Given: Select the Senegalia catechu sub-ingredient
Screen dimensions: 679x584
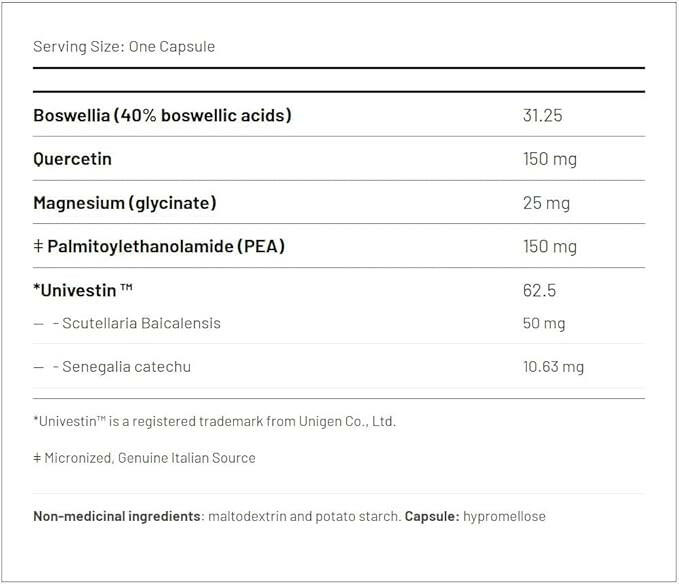Looking at the screenshot, I should pyautogui.click(x=126, y=367).
